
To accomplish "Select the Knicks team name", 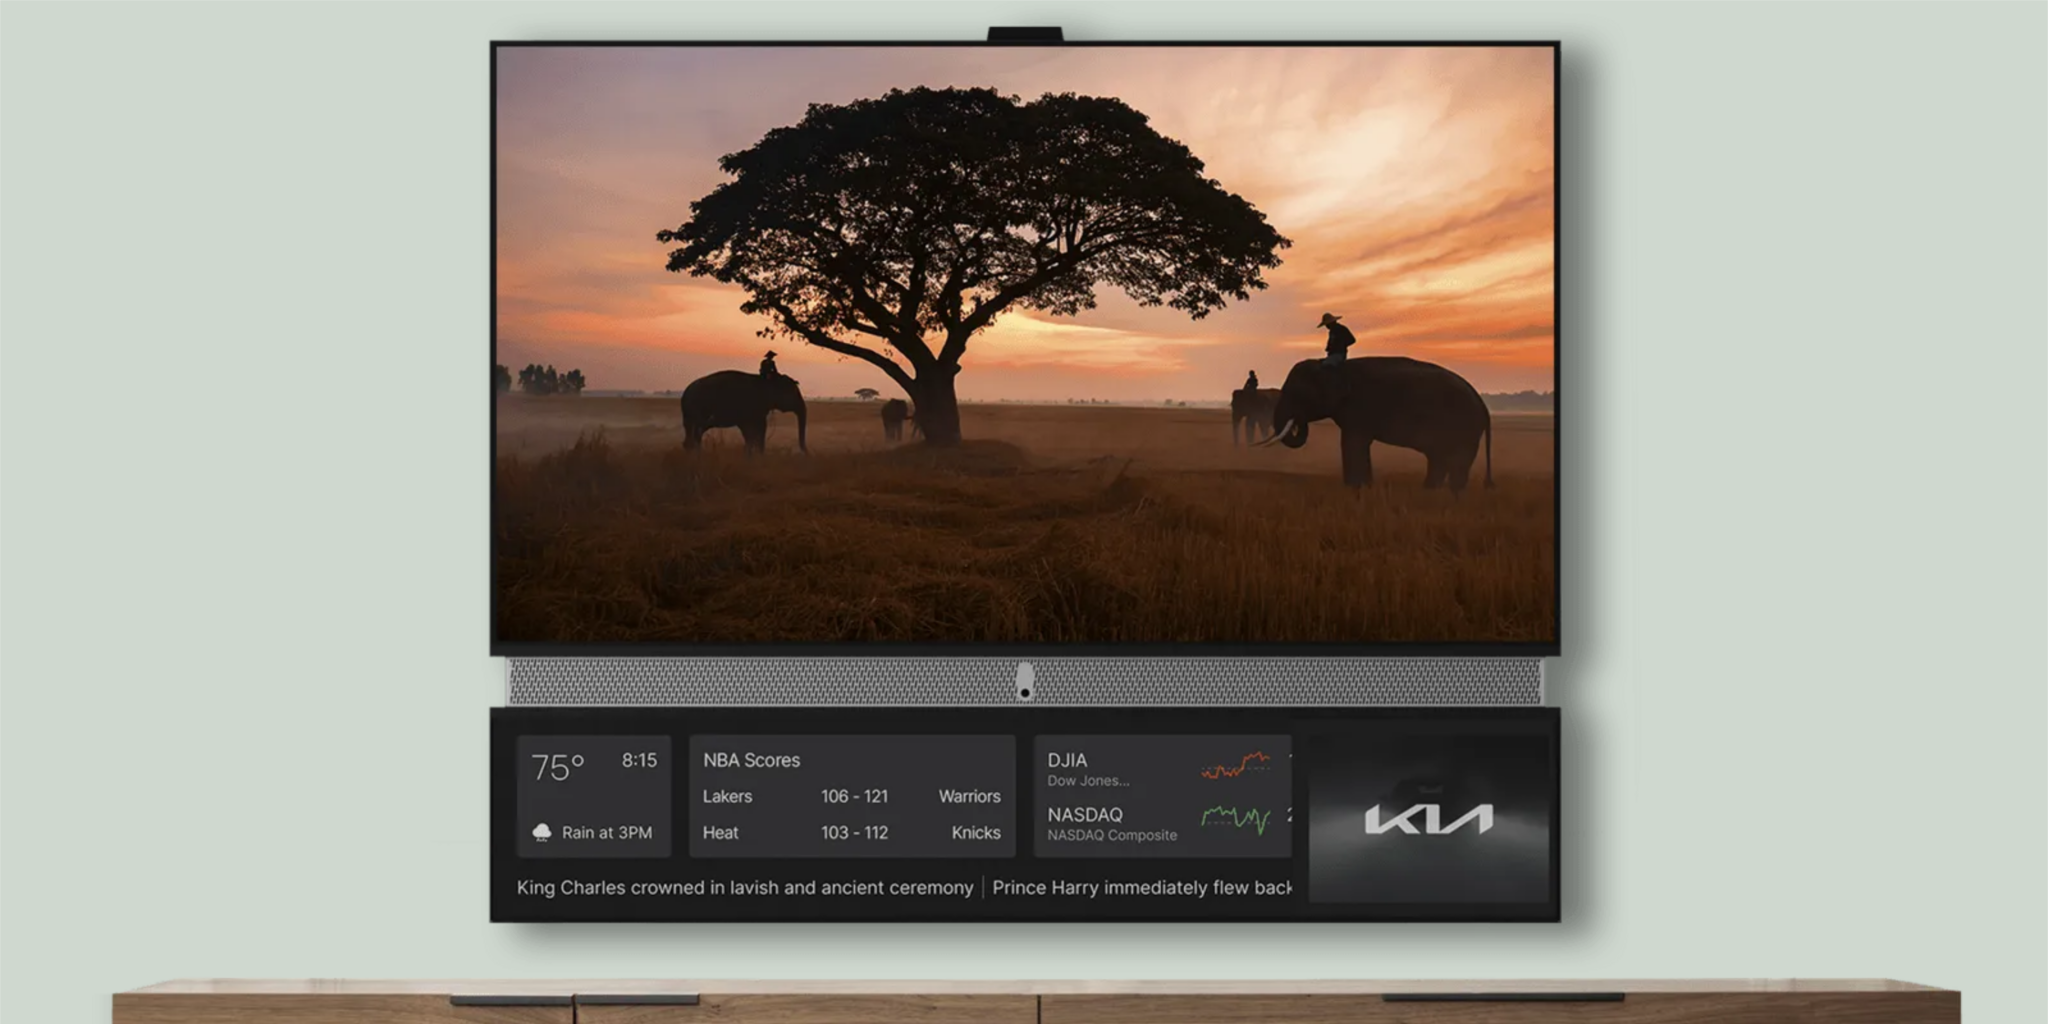I will 975,832.
